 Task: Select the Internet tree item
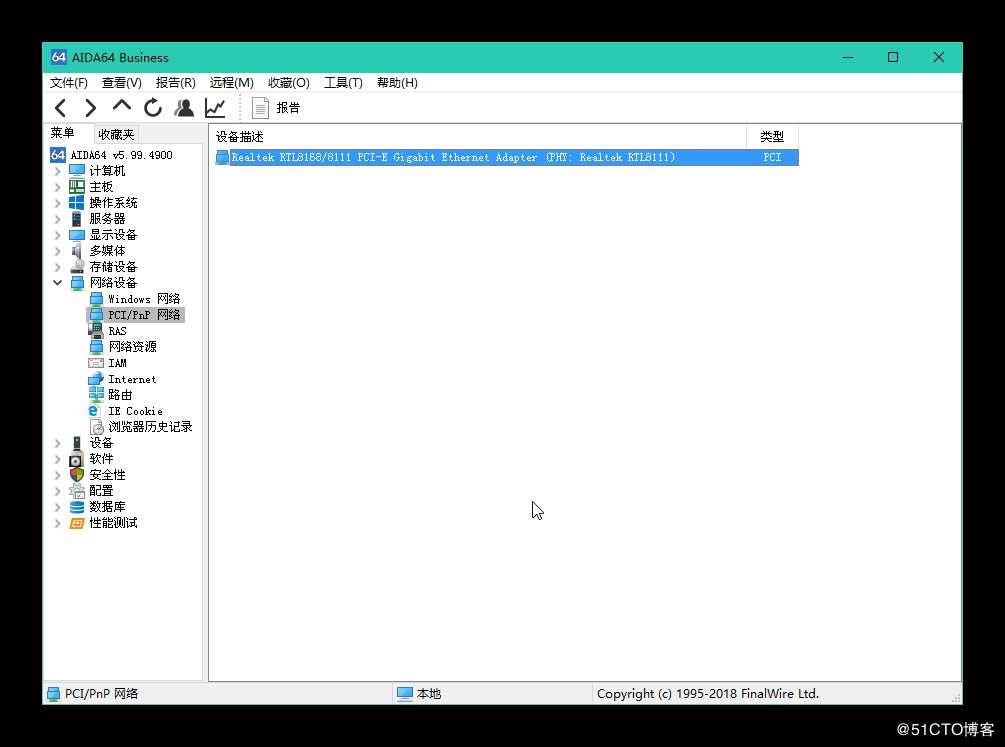point(122,379)
